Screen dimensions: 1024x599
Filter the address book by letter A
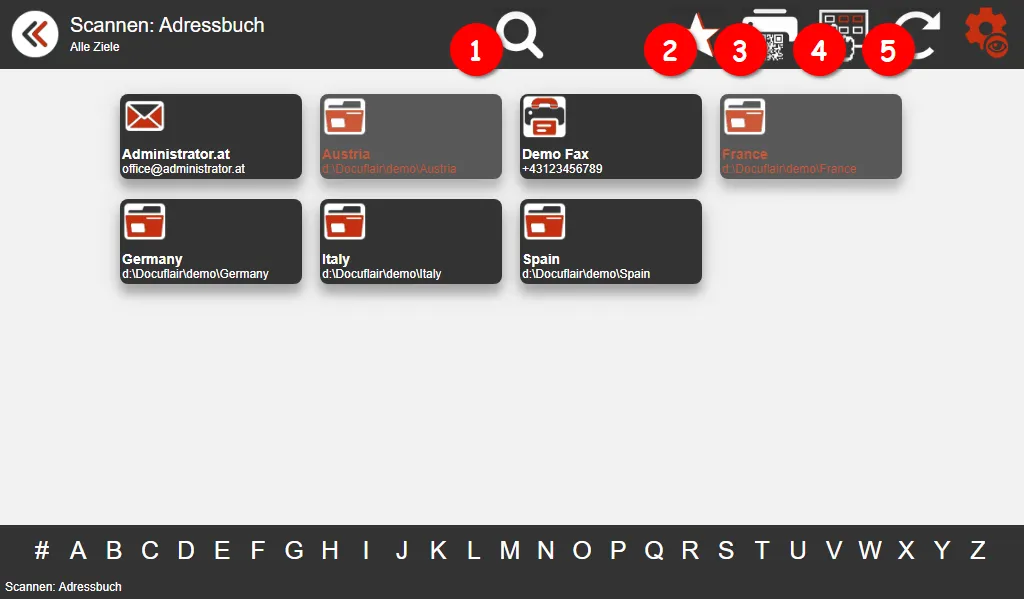[x=78, y=550]
